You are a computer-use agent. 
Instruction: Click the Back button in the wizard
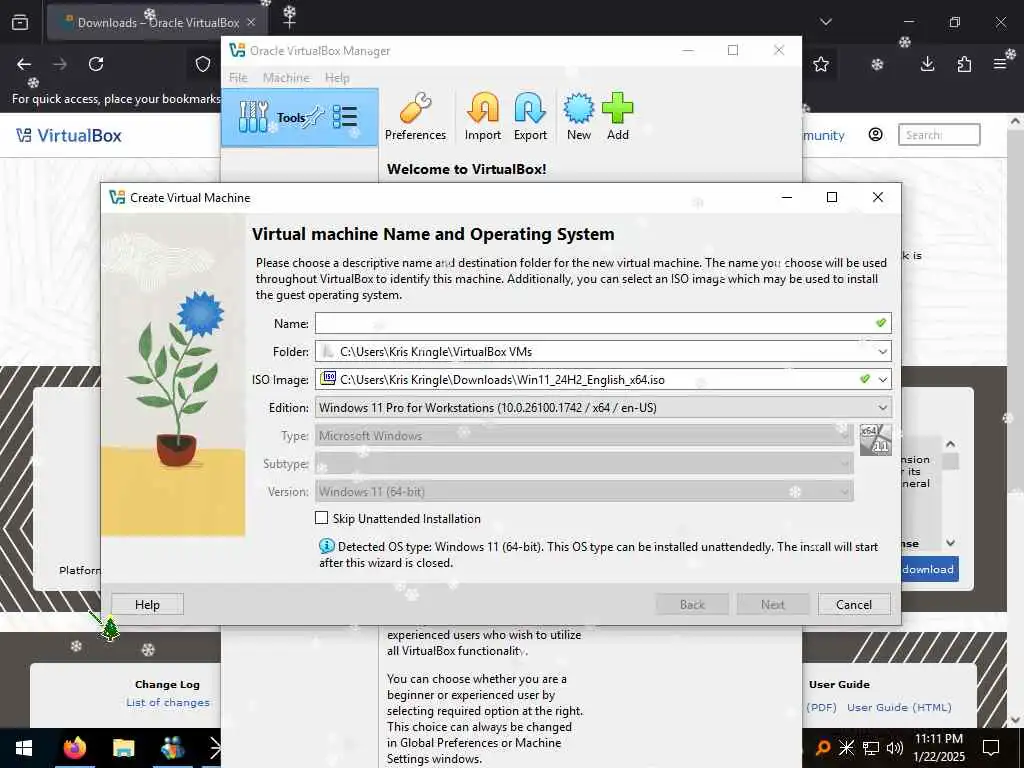click(x=692, y=605)
